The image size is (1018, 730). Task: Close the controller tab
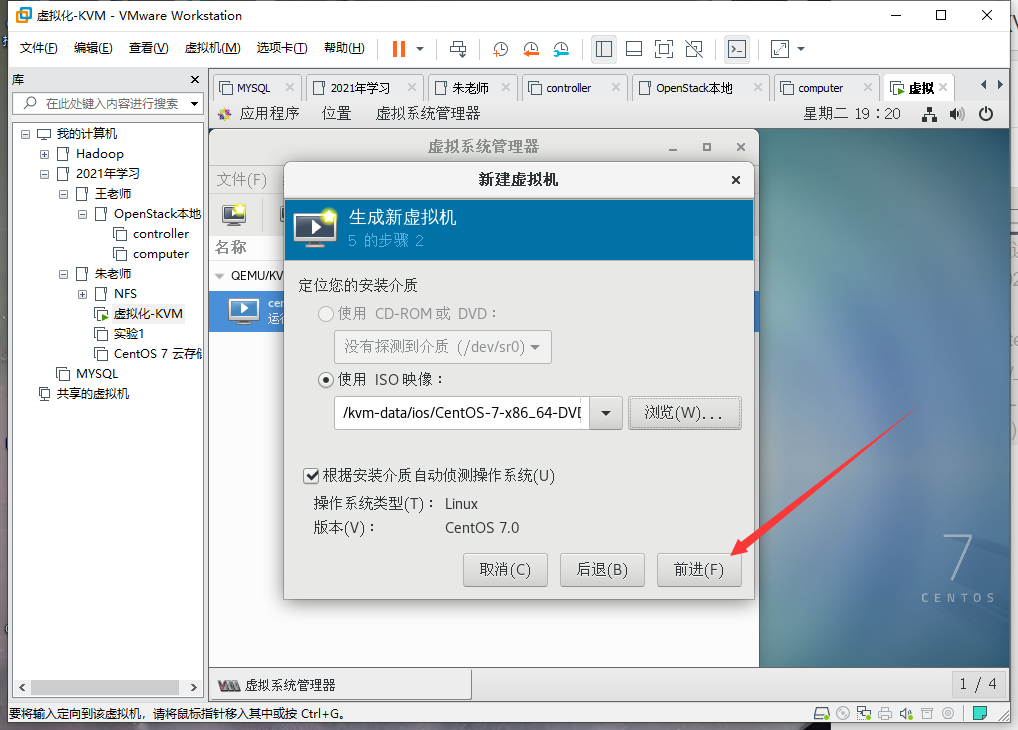[615, 87]
